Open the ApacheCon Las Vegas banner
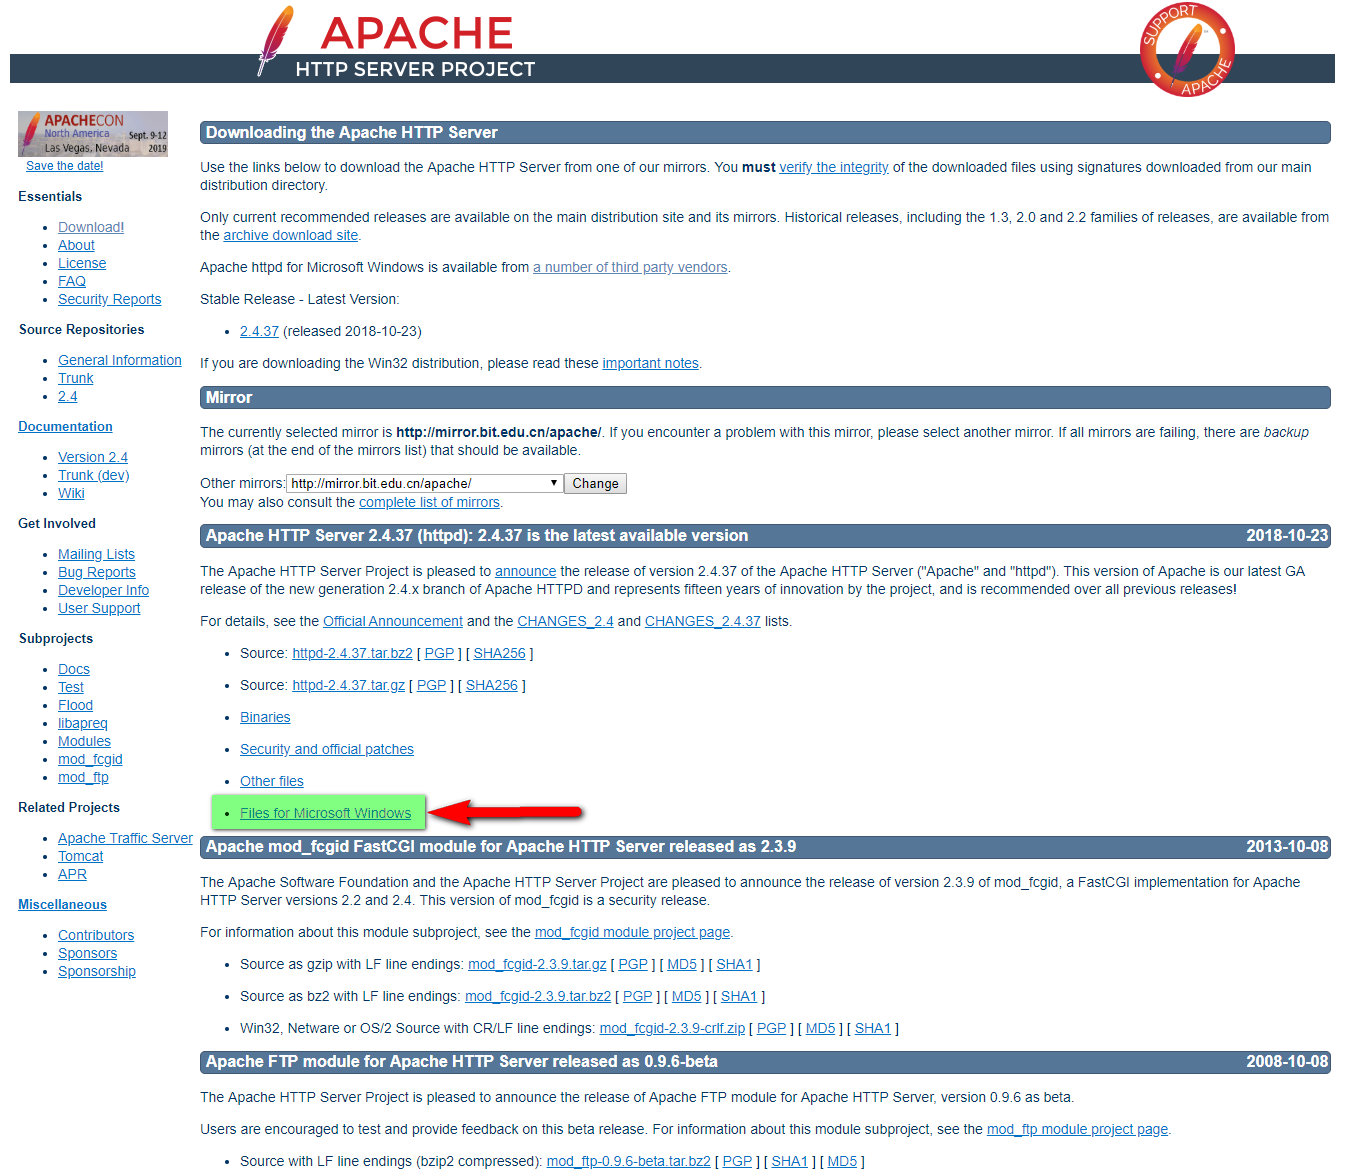The height and width of the screenshot is (1176, 1348). coord(93,134)
